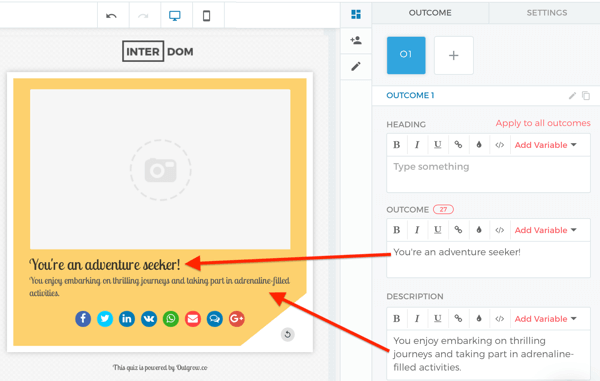Switch to the SETTINGS tab
This screenshot has width=600, height=381.
[x=546, y=13]
